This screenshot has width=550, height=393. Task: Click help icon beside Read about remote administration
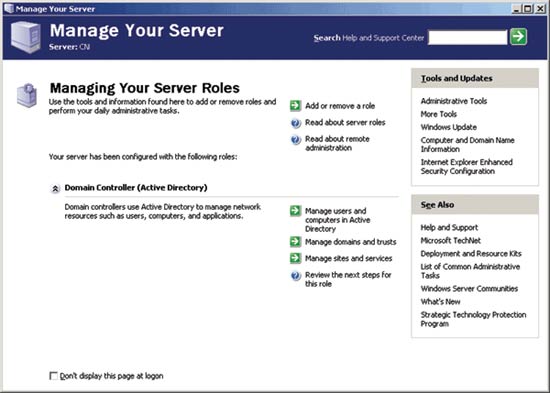tap(296, 140)
